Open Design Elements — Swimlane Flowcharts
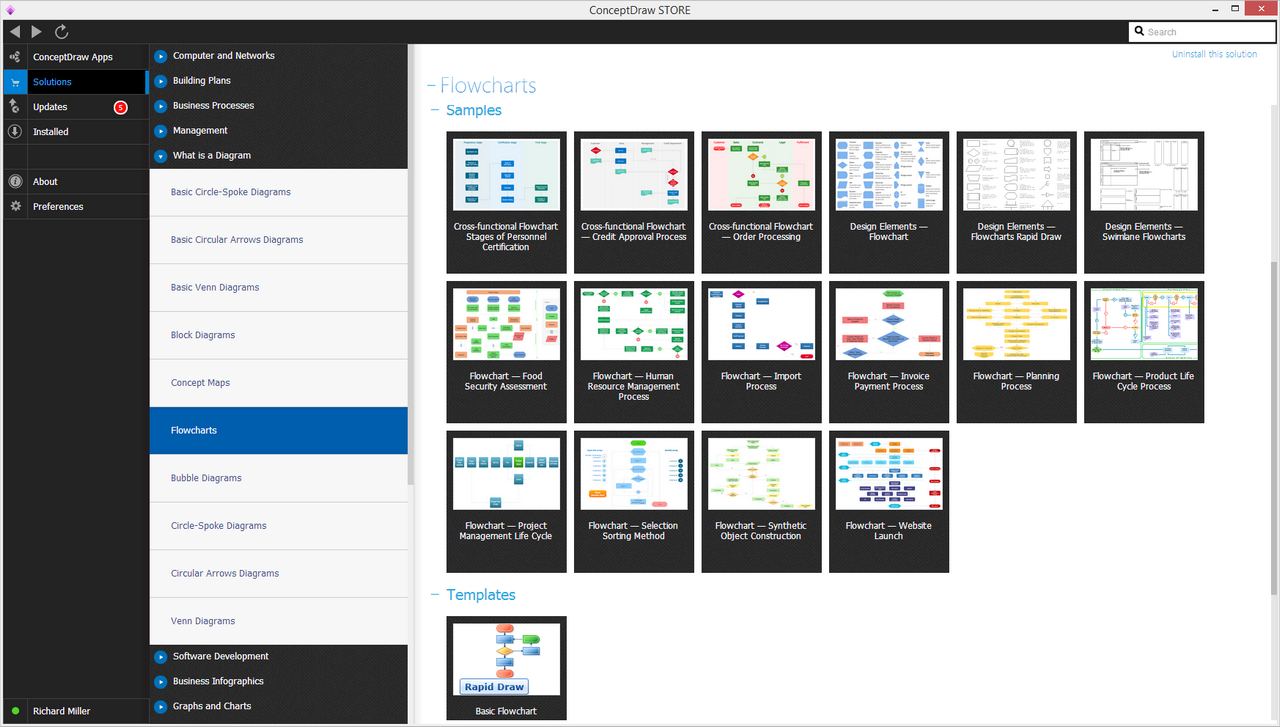 (1144, 202)
